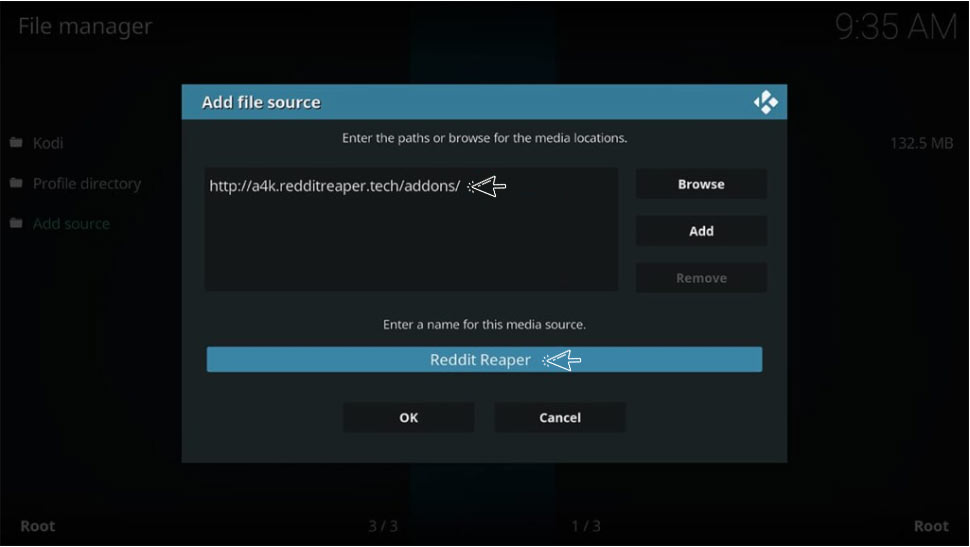Click the 3 / 3 item counter
The image size is (970, 547).
tap(383, 526)
